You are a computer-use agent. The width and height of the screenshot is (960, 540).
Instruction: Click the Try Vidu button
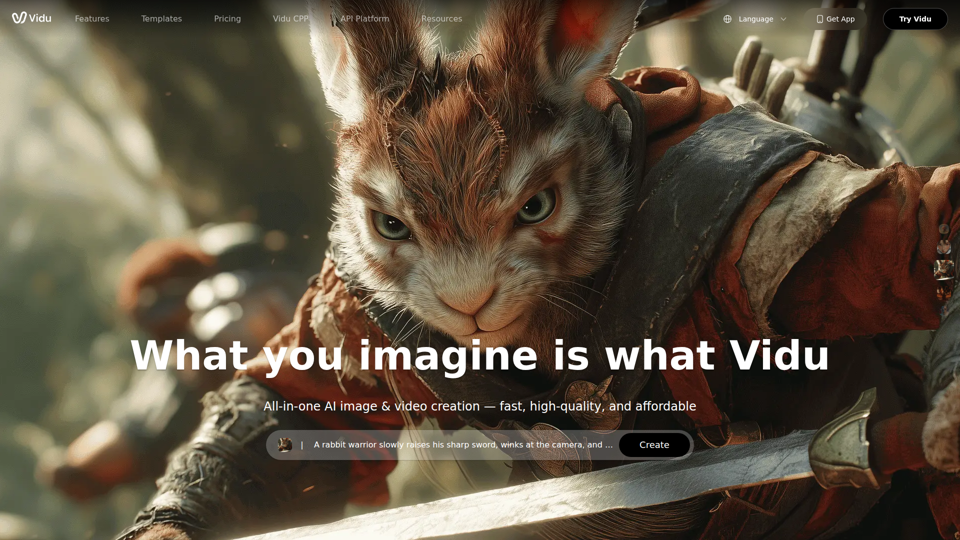[x=915, y=19]
